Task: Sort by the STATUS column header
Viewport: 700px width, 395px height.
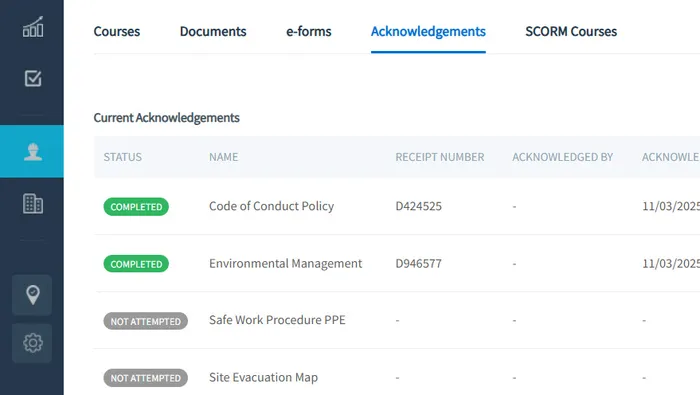Action: pos(122,157)
